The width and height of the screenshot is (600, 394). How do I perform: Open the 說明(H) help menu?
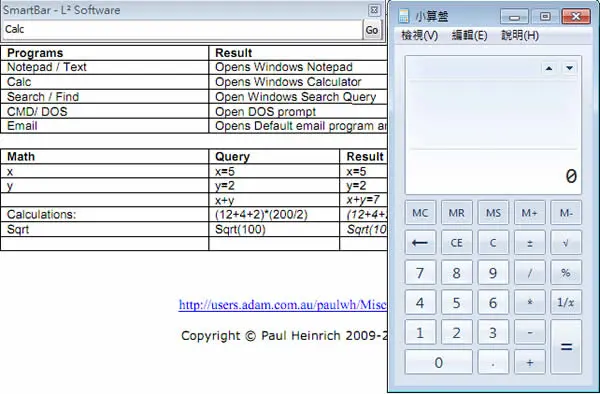point(520,36)
